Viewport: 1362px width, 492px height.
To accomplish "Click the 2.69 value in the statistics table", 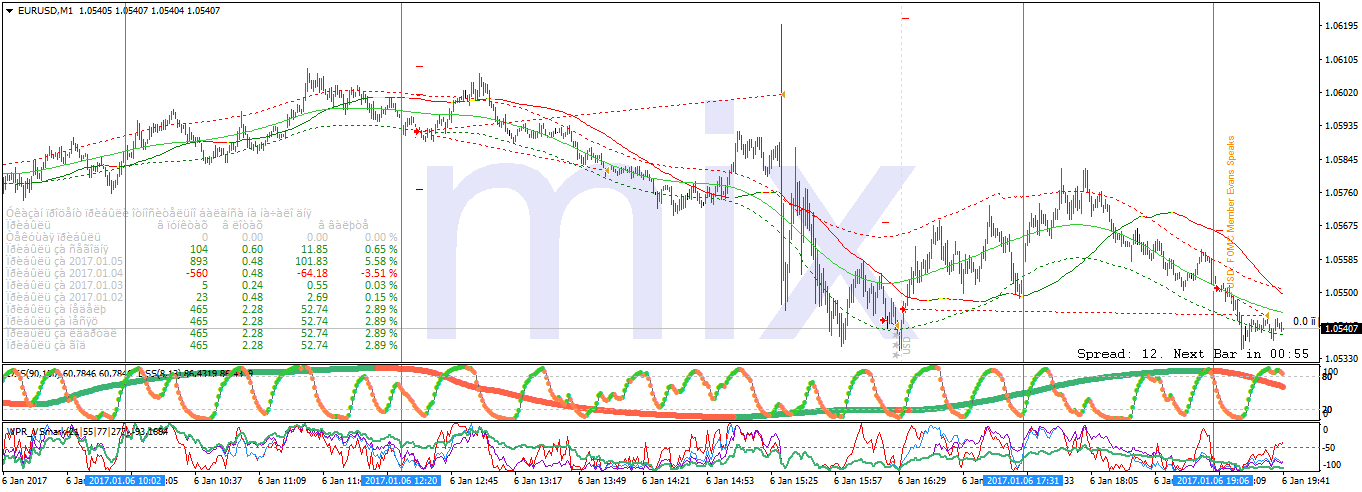I will pyautogui.click(x=316, y=297).
